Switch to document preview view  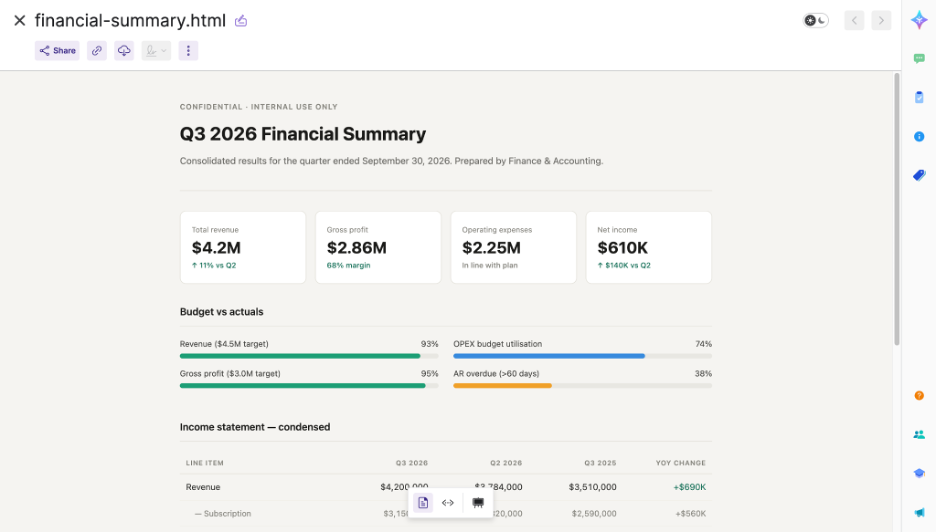pos(423,503)
